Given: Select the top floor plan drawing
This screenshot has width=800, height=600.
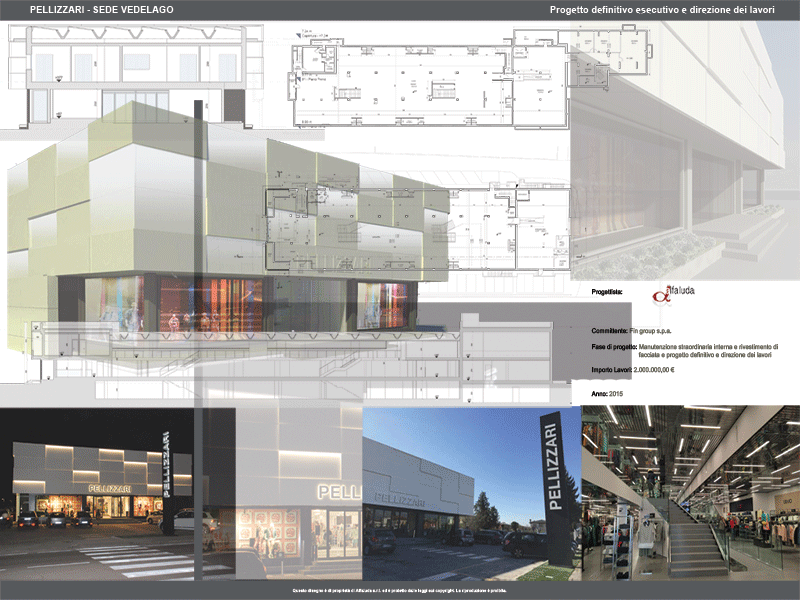Looking at the screenshot, I should (x=469, y=78).
